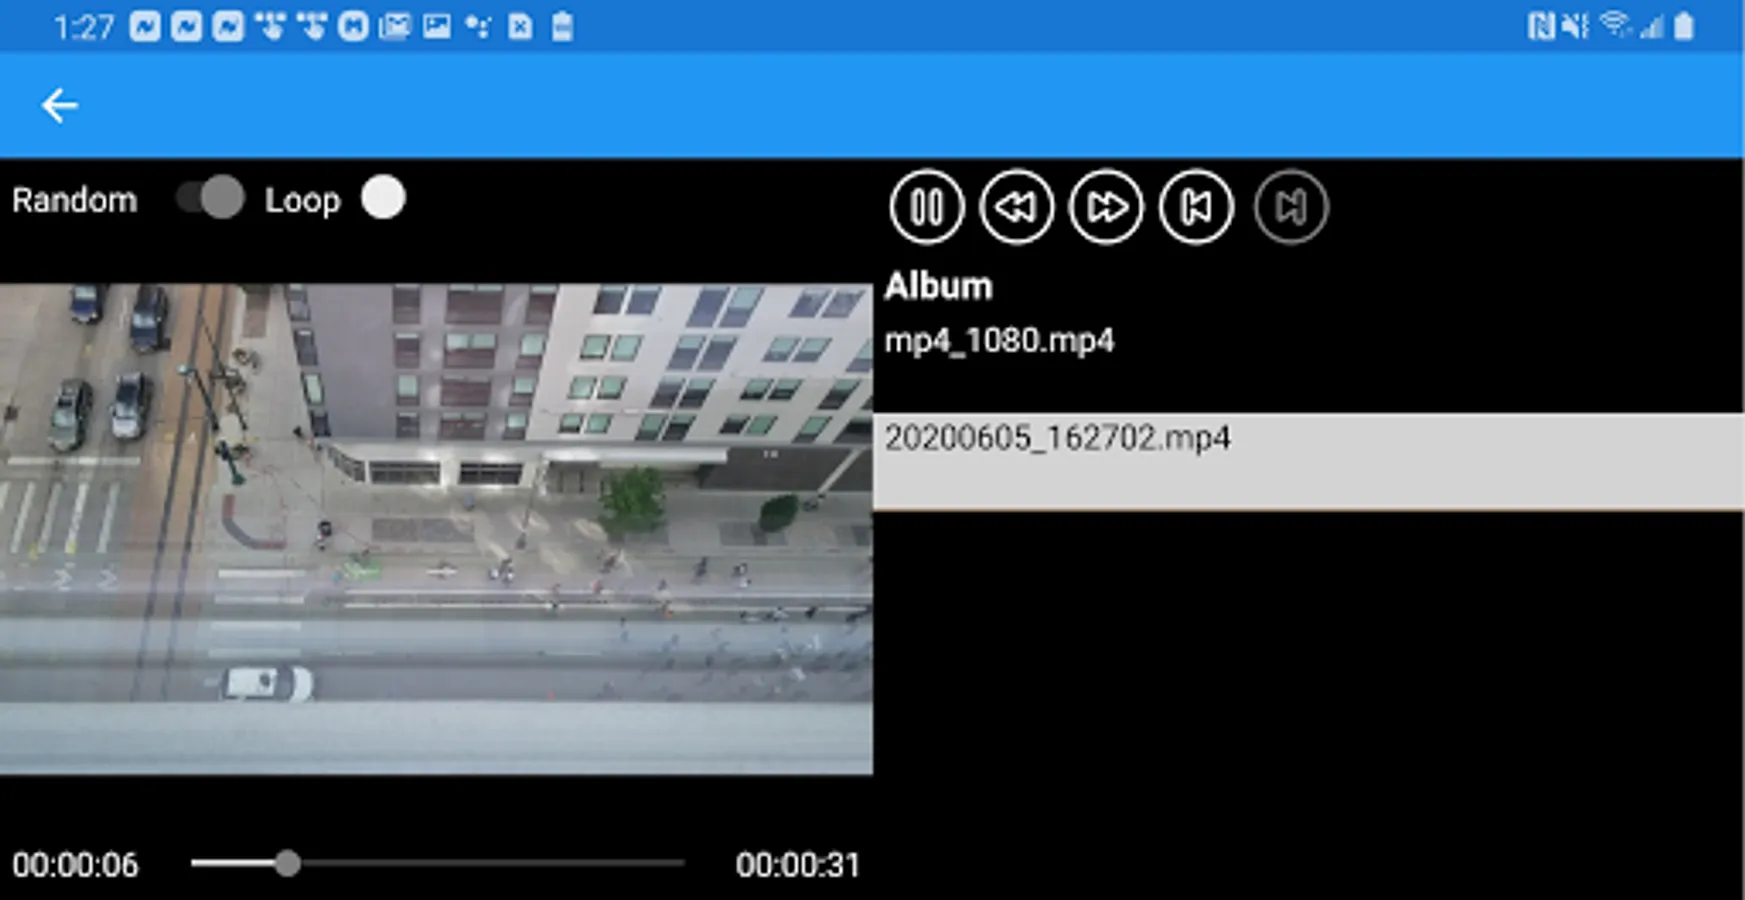Select 20200605_162702.mp4 in the playlist
The width and height of the screenshot is (1745, 900).
pyautogui.click(x=1308, y=461)
